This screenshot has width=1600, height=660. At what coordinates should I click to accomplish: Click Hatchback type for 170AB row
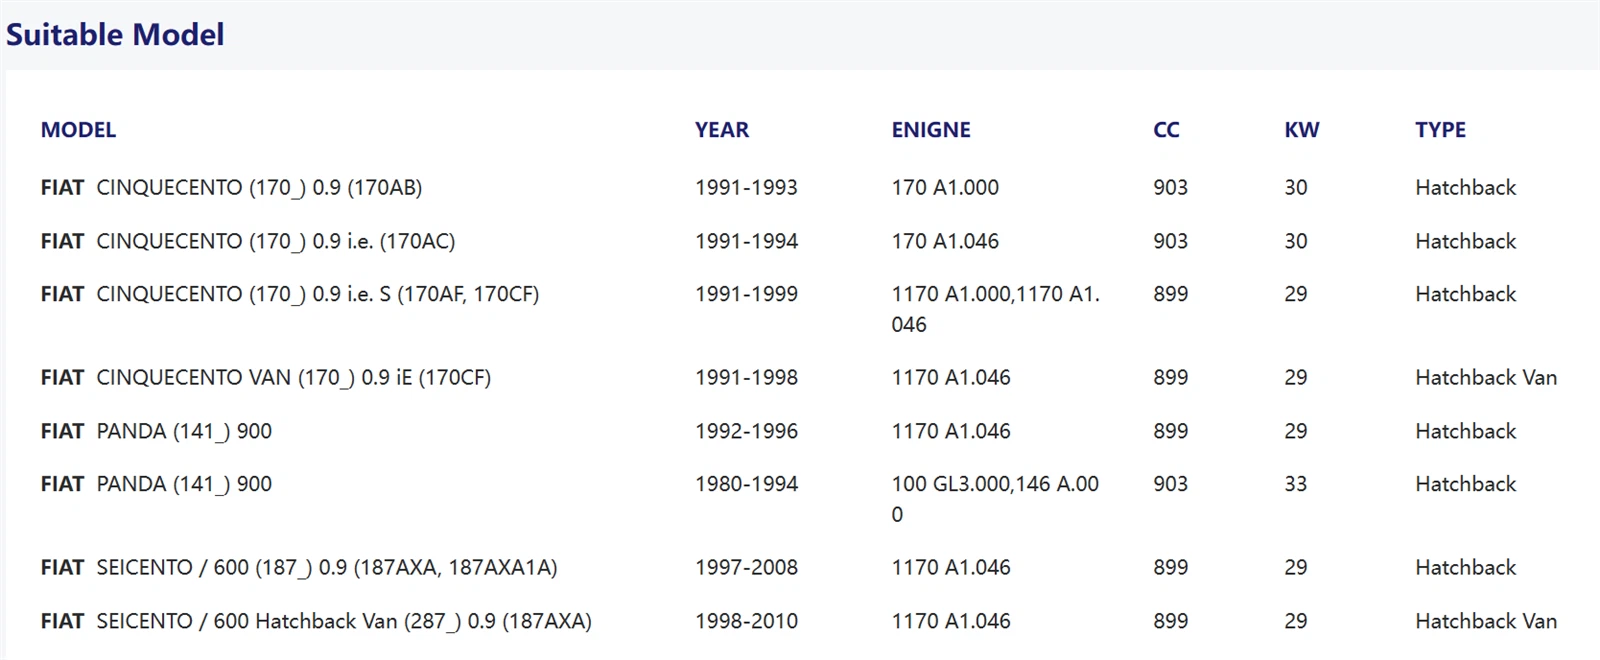pyautogui.click(x=1466, y=188)
